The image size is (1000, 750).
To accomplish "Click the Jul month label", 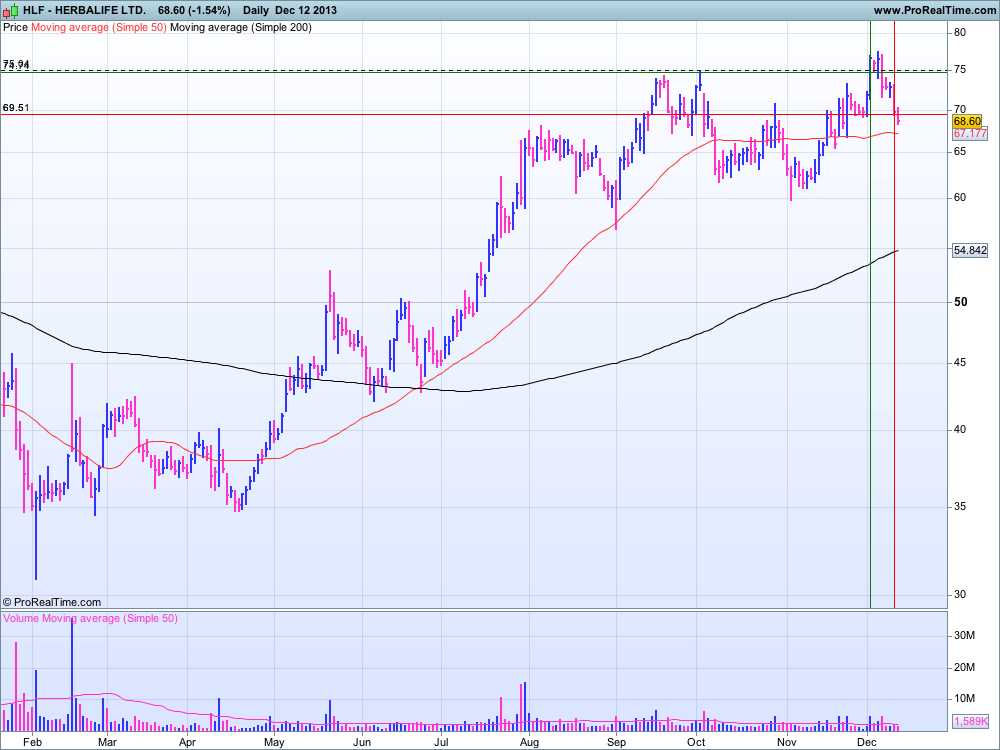I will [x=440, y=742].
